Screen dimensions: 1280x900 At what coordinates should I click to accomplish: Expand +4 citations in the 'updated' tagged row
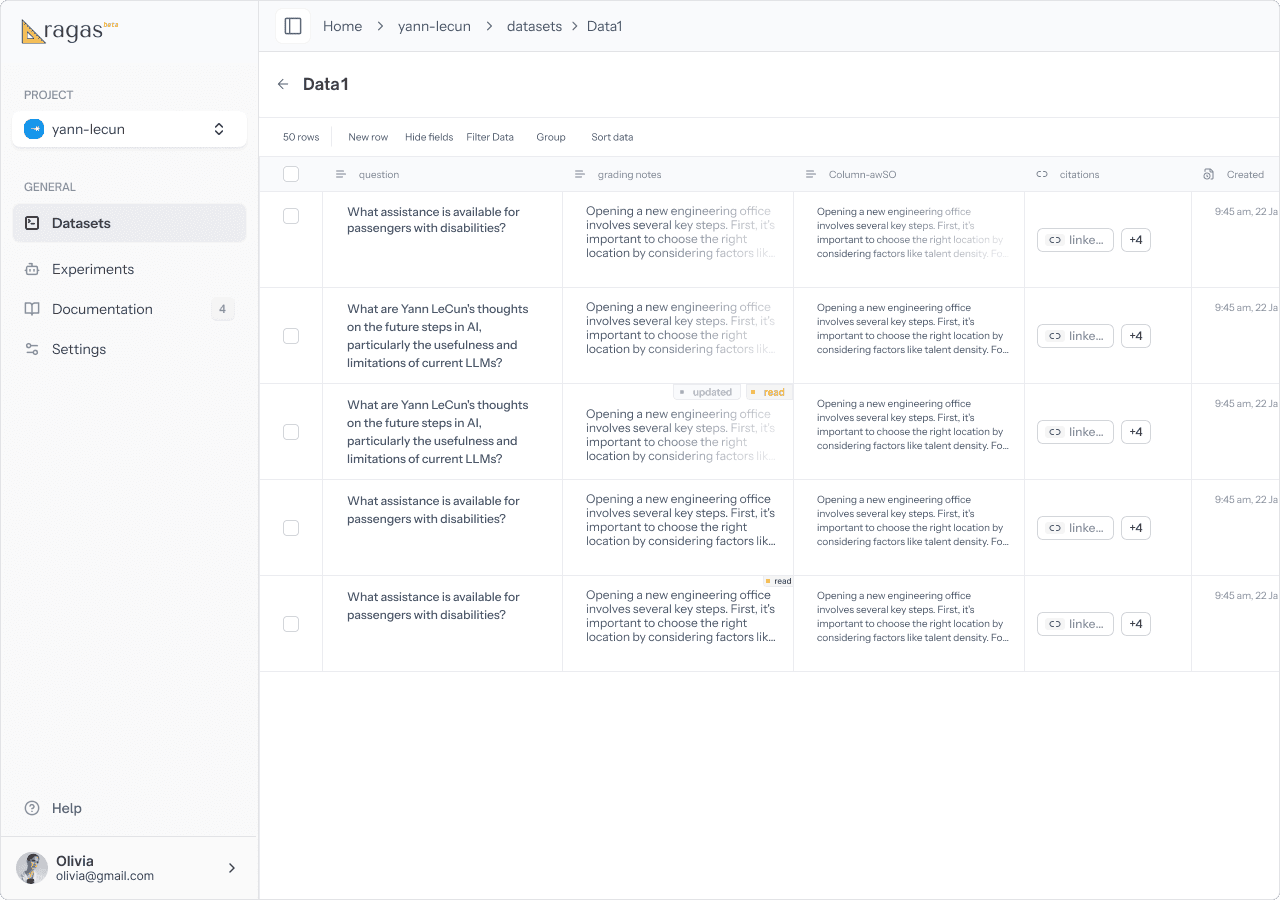click(1136, 432)
